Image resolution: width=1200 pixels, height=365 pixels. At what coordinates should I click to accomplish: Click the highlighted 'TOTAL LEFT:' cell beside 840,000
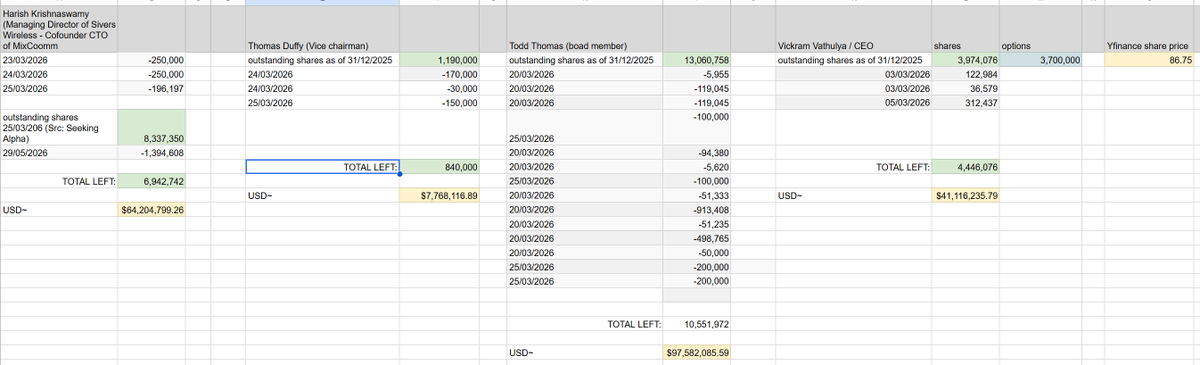click(x=323, y=167)
